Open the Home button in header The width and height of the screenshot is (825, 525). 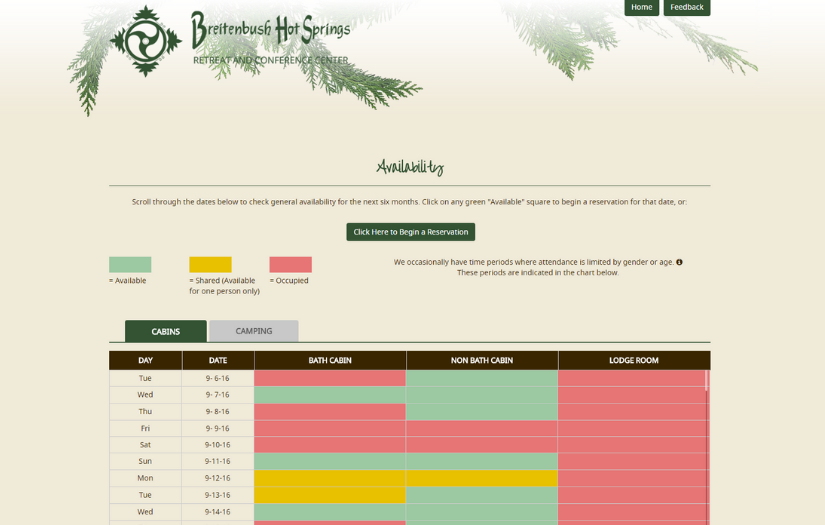click(641, 7)
